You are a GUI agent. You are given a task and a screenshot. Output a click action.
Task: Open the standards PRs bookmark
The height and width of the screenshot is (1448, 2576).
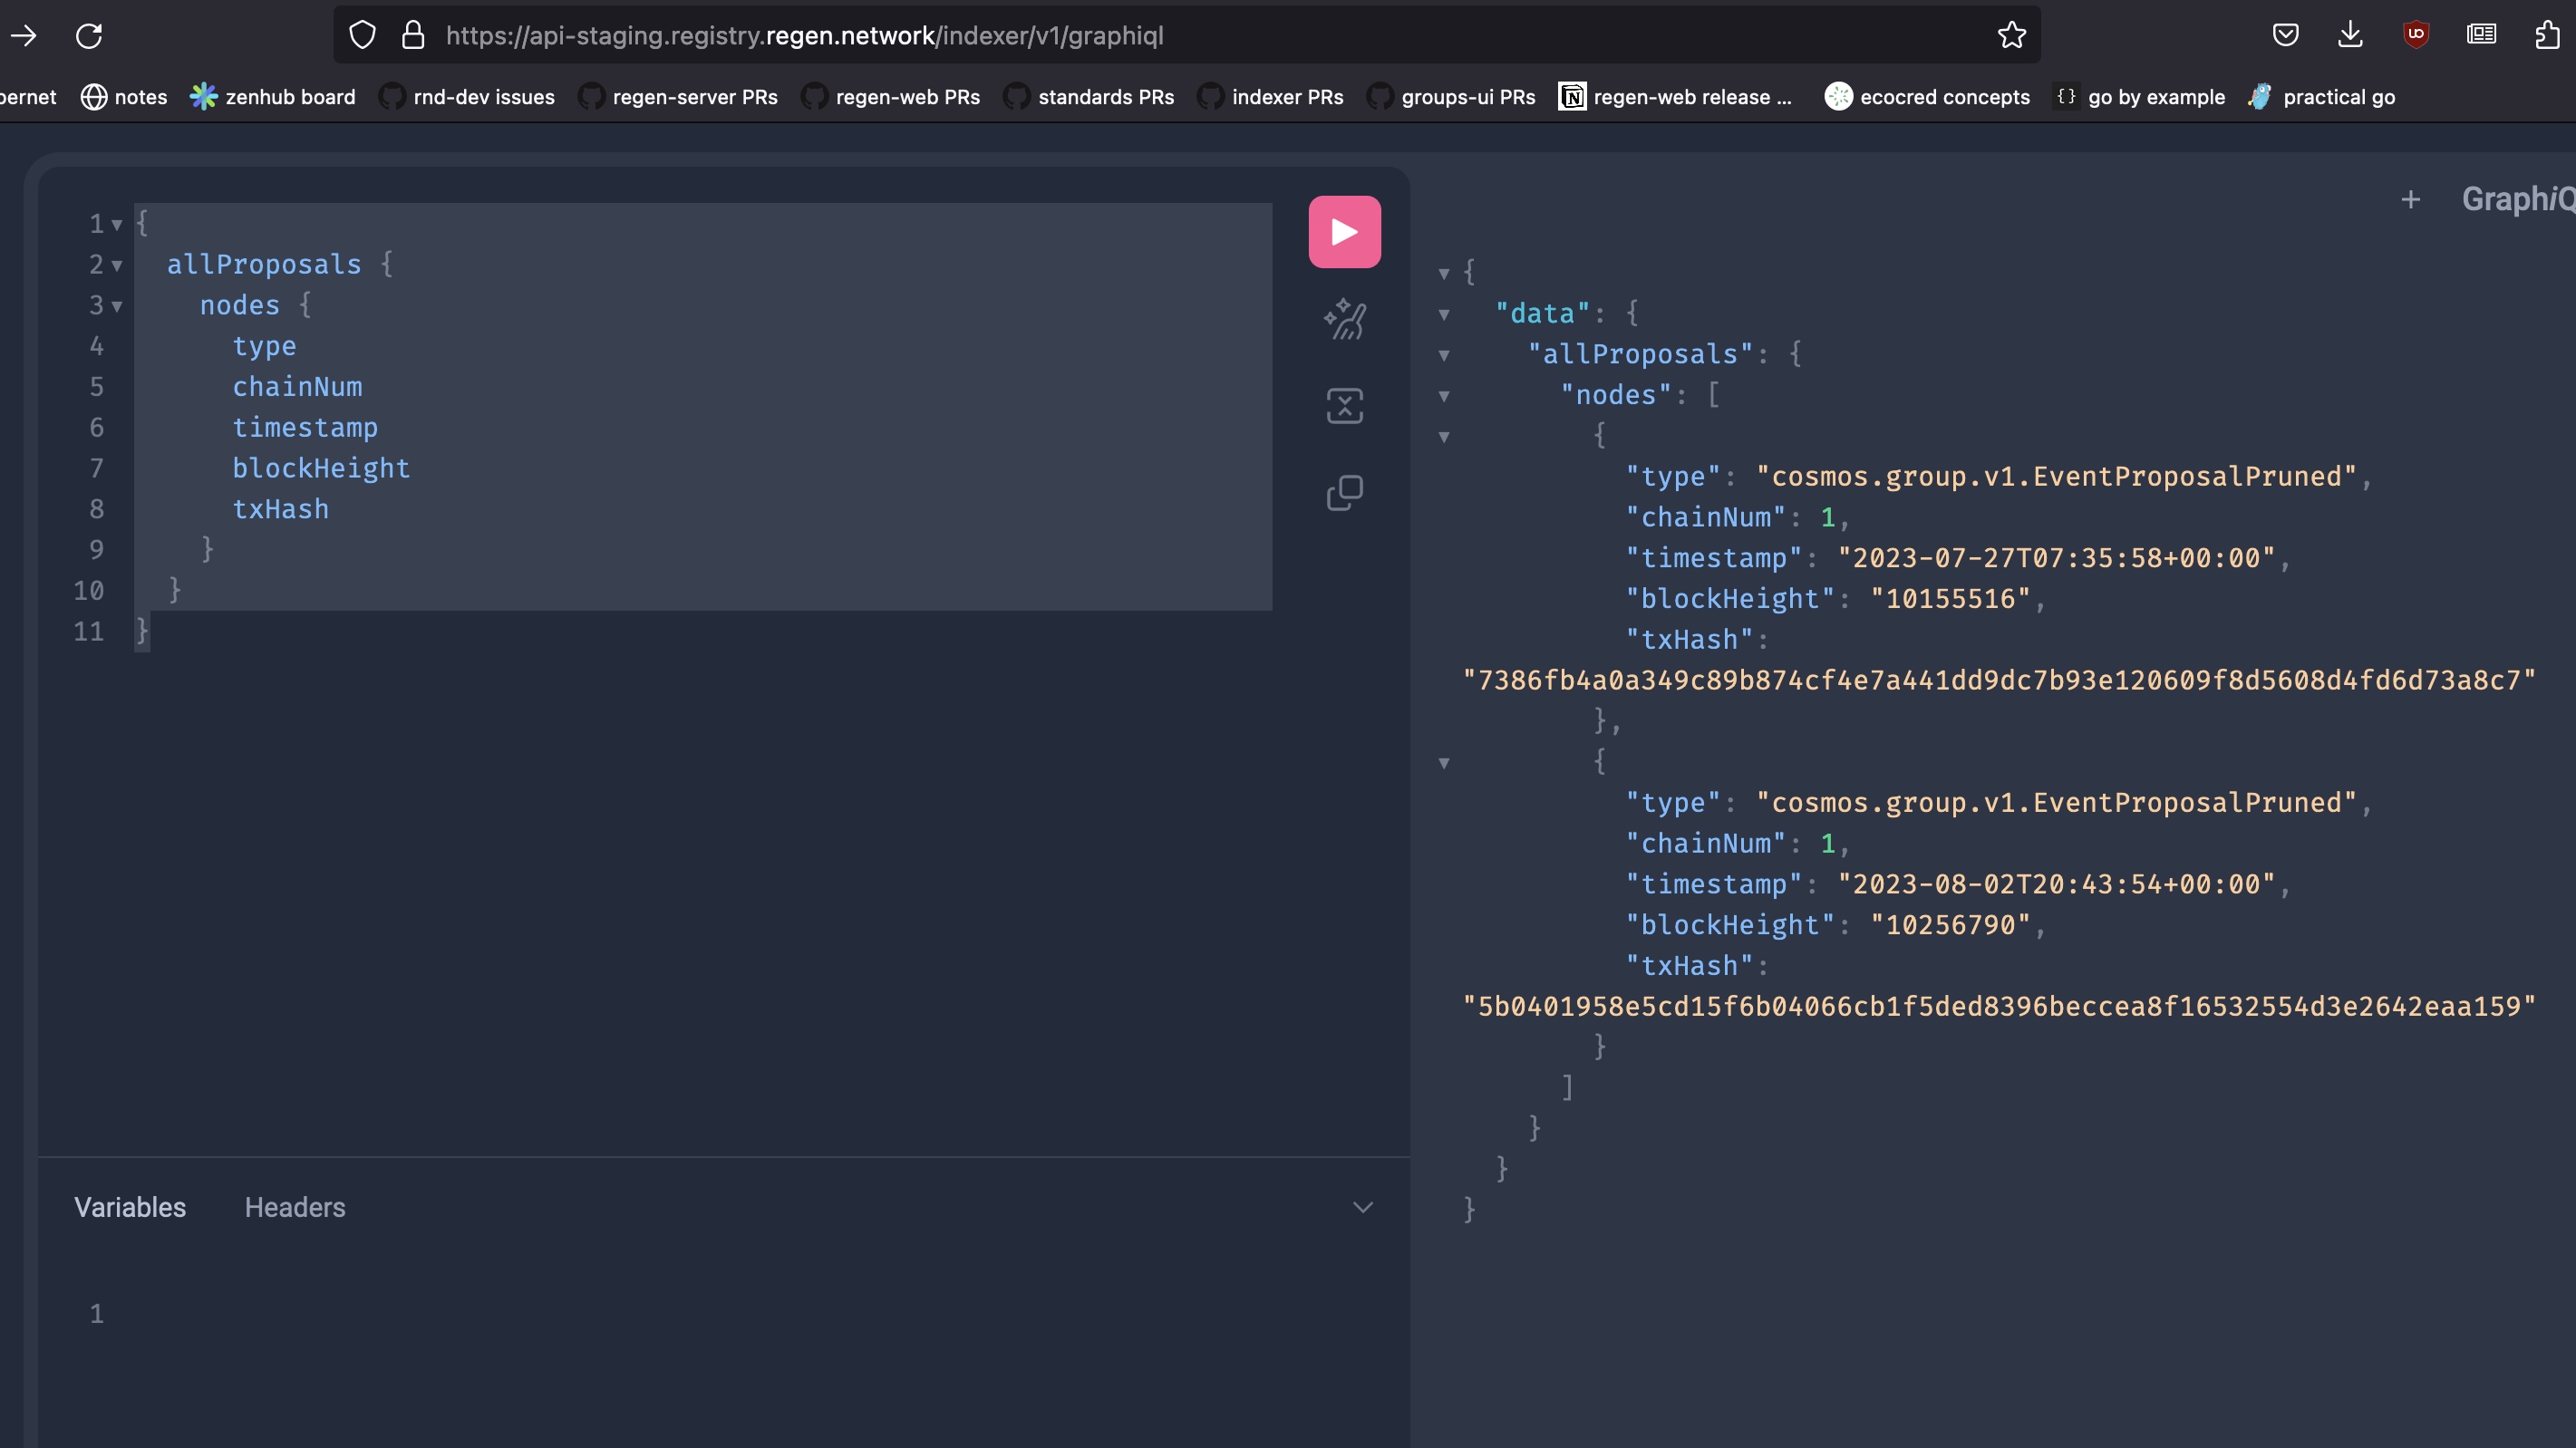(1088, 97)
